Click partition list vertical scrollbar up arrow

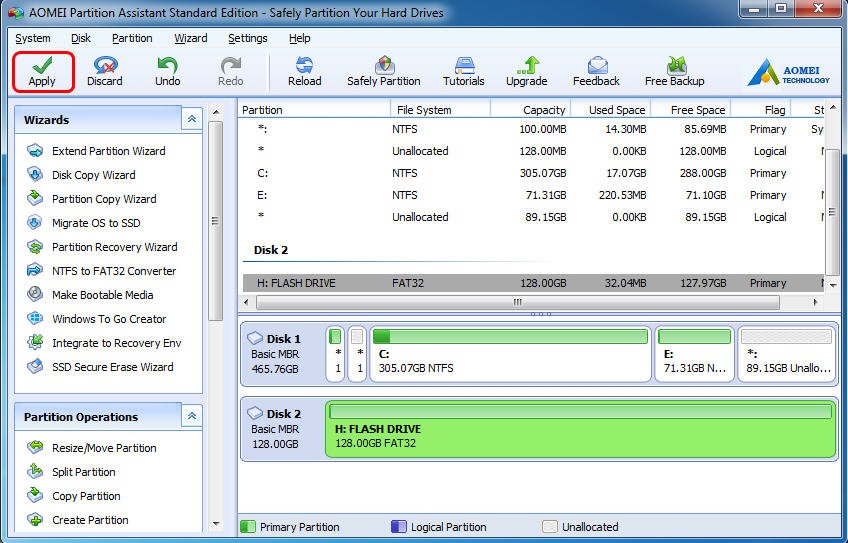[x=833, y=107]
